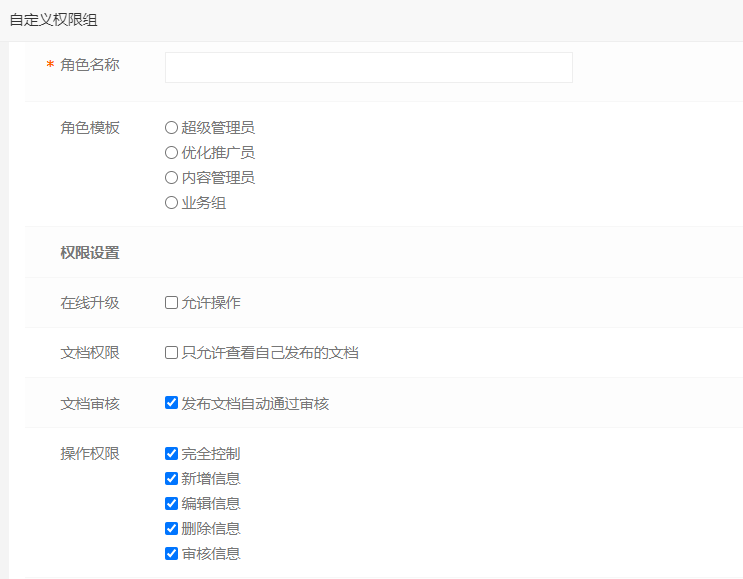Click the 角色名称 input field
Viewport: 743px width, 579px height.
pos(369,67)
